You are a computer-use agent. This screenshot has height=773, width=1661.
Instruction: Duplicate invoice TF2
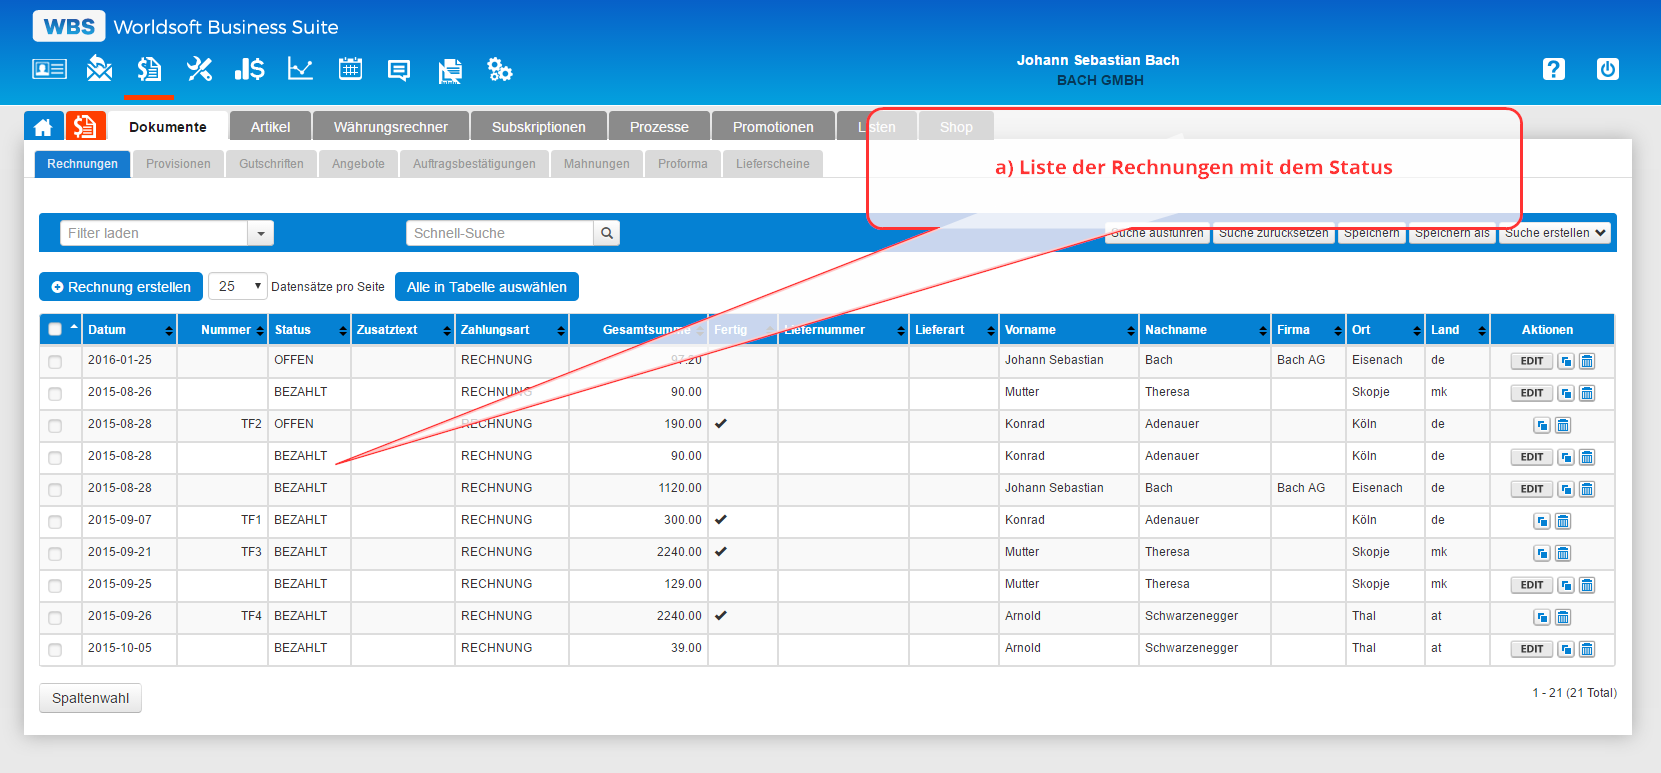[1542, 425]
